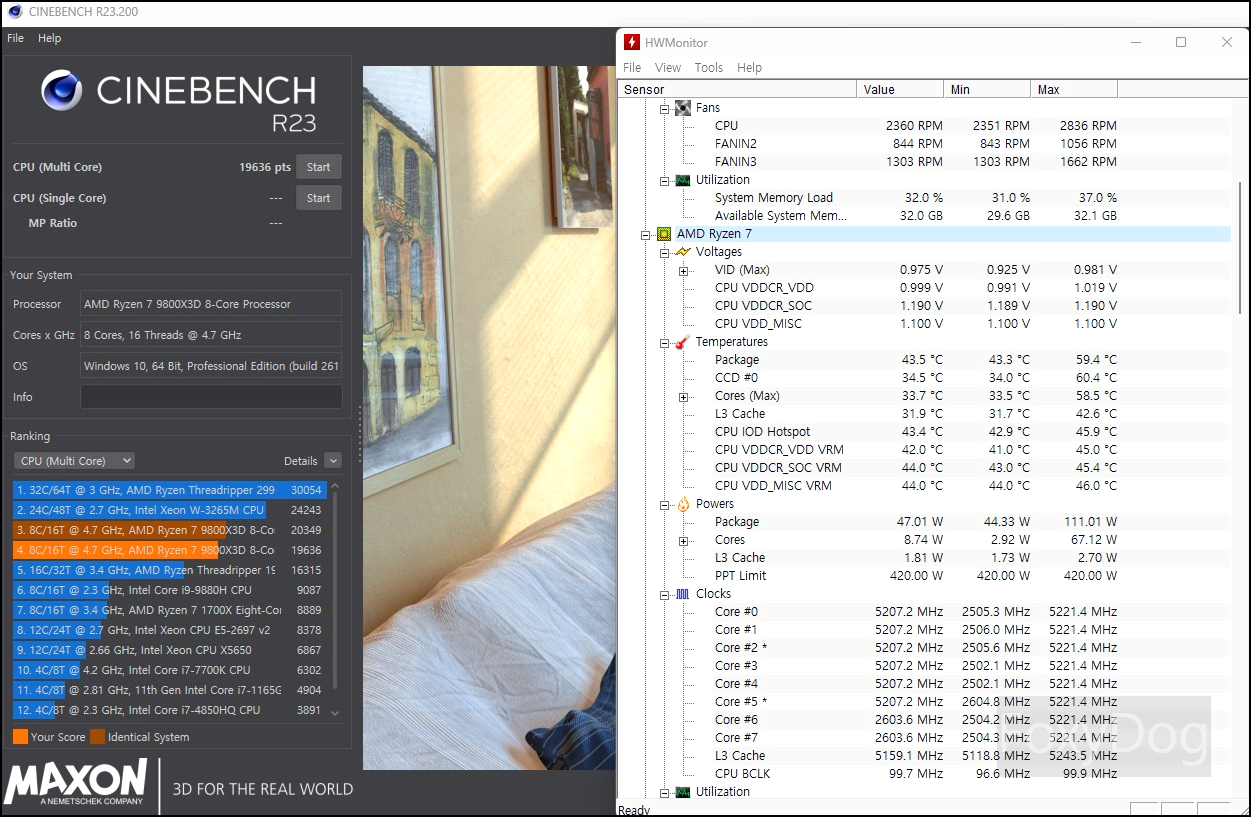This screenshot has width=1251, height=817.
Task: Expand the Cores power entry
Action: pos(684,541)
